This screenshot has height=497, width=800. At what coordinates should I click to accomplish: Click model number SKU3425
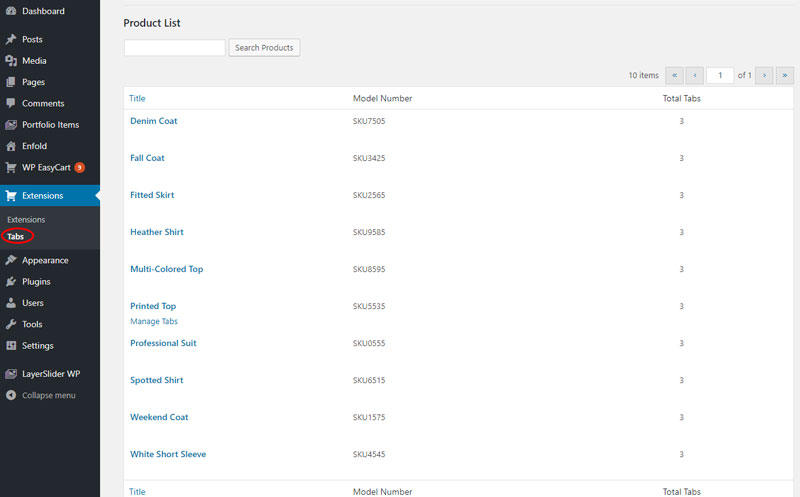click(369, 158)
